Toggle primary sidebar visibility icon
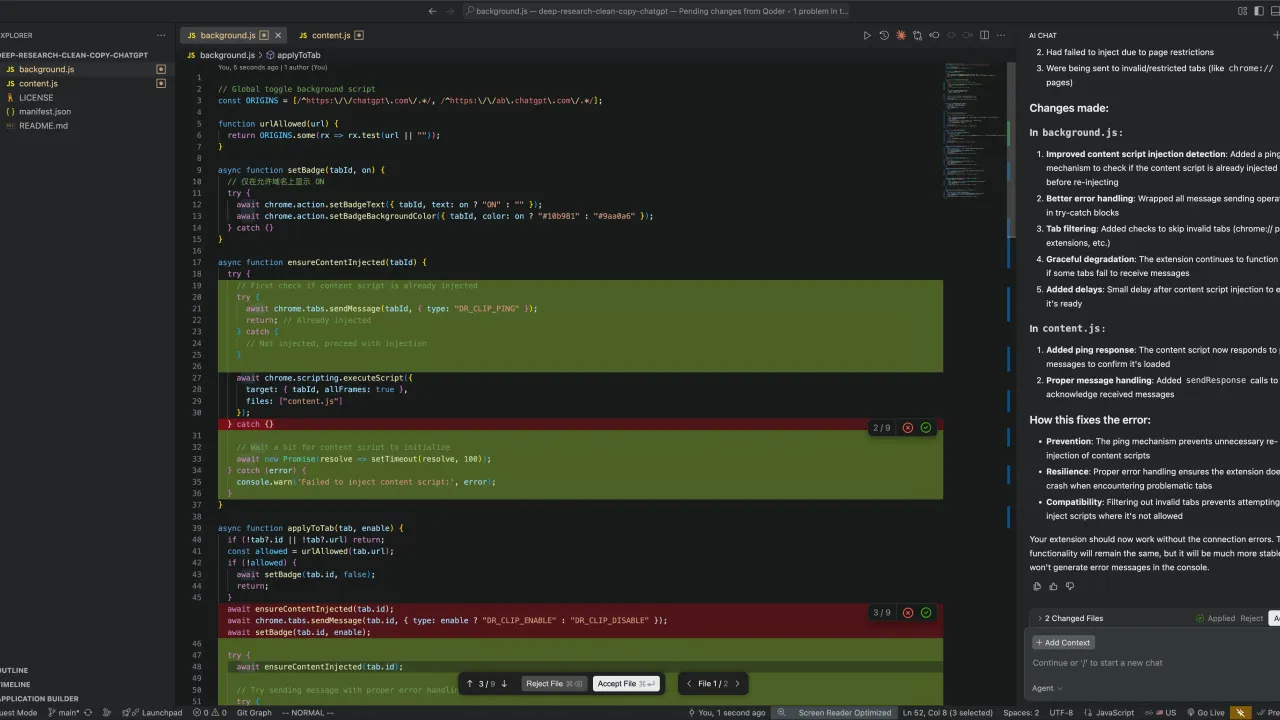 click(1260, 11)
